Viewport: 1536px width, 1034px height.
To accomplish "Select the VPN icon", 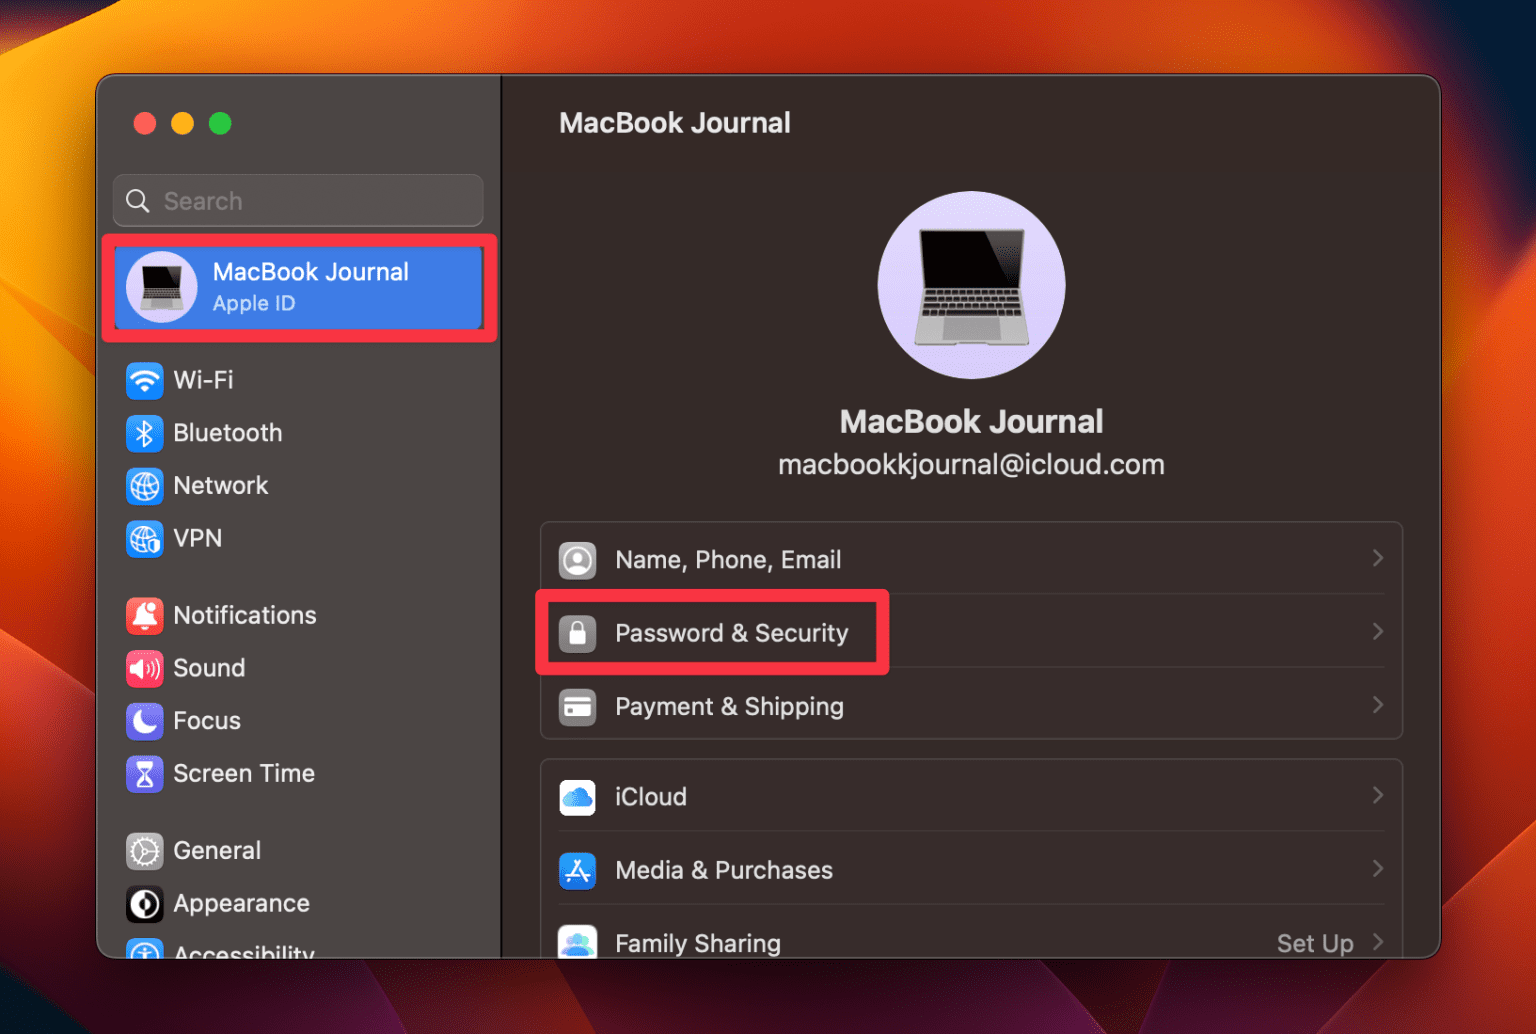I will [x=145, y=539].
